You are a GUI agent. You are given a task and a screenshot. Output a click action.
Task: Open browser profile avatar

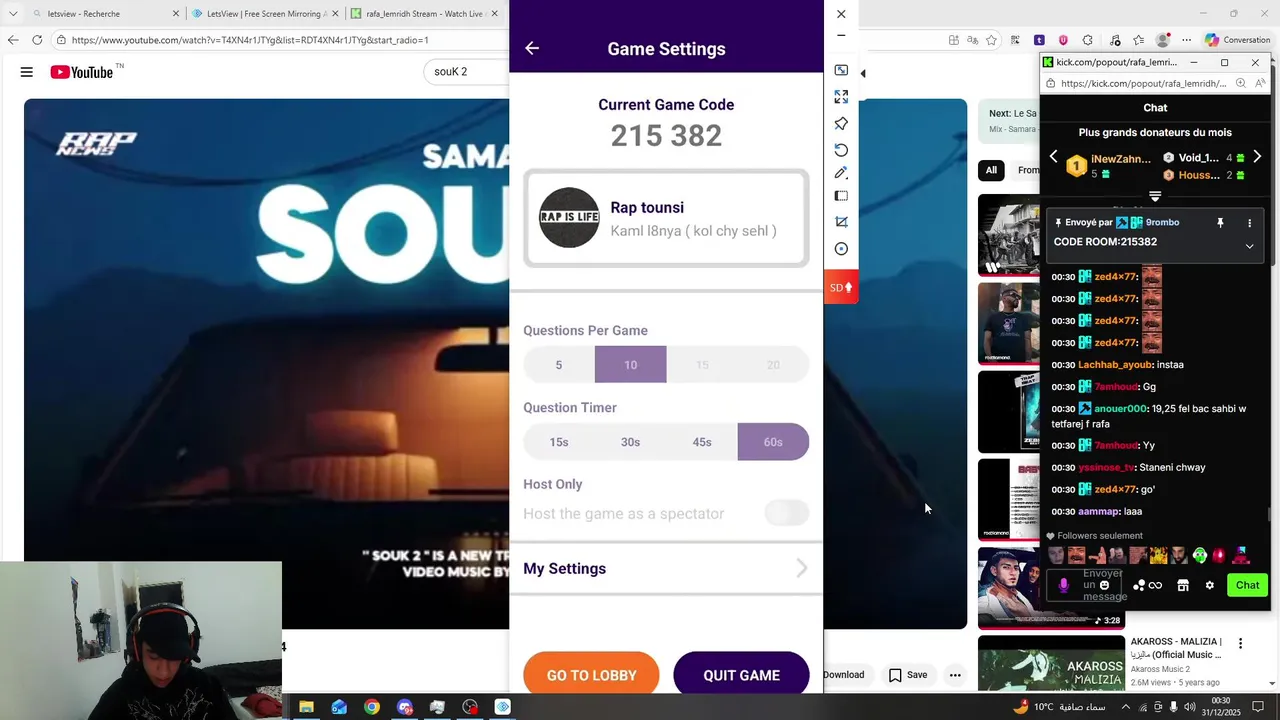click(x=1162, y=40)
